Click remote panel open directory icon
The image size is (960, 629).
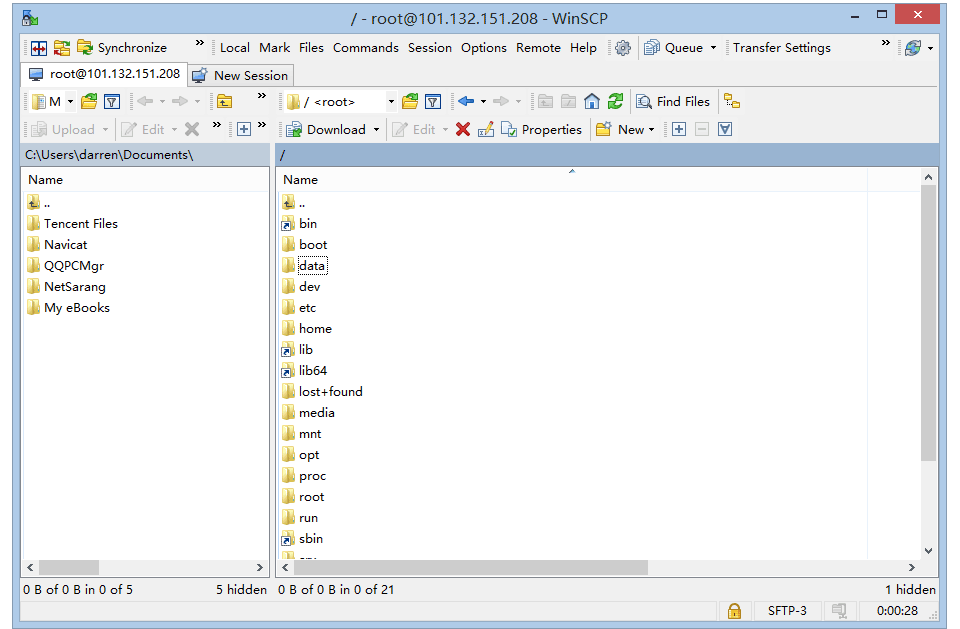[x=410, y=102]
